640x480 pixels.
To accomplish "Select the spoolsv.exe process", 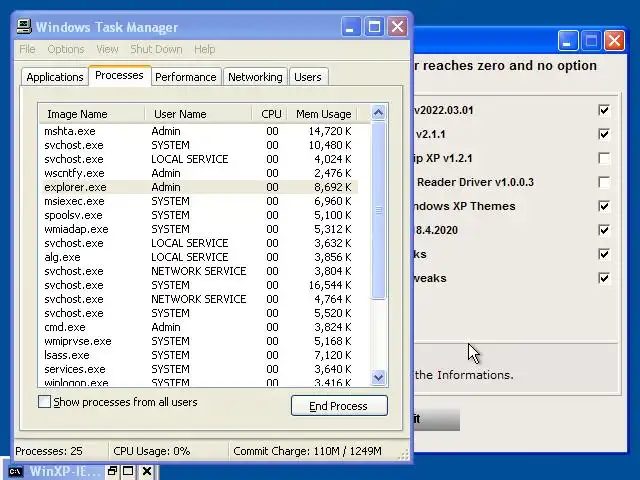I will coord(200,215).
